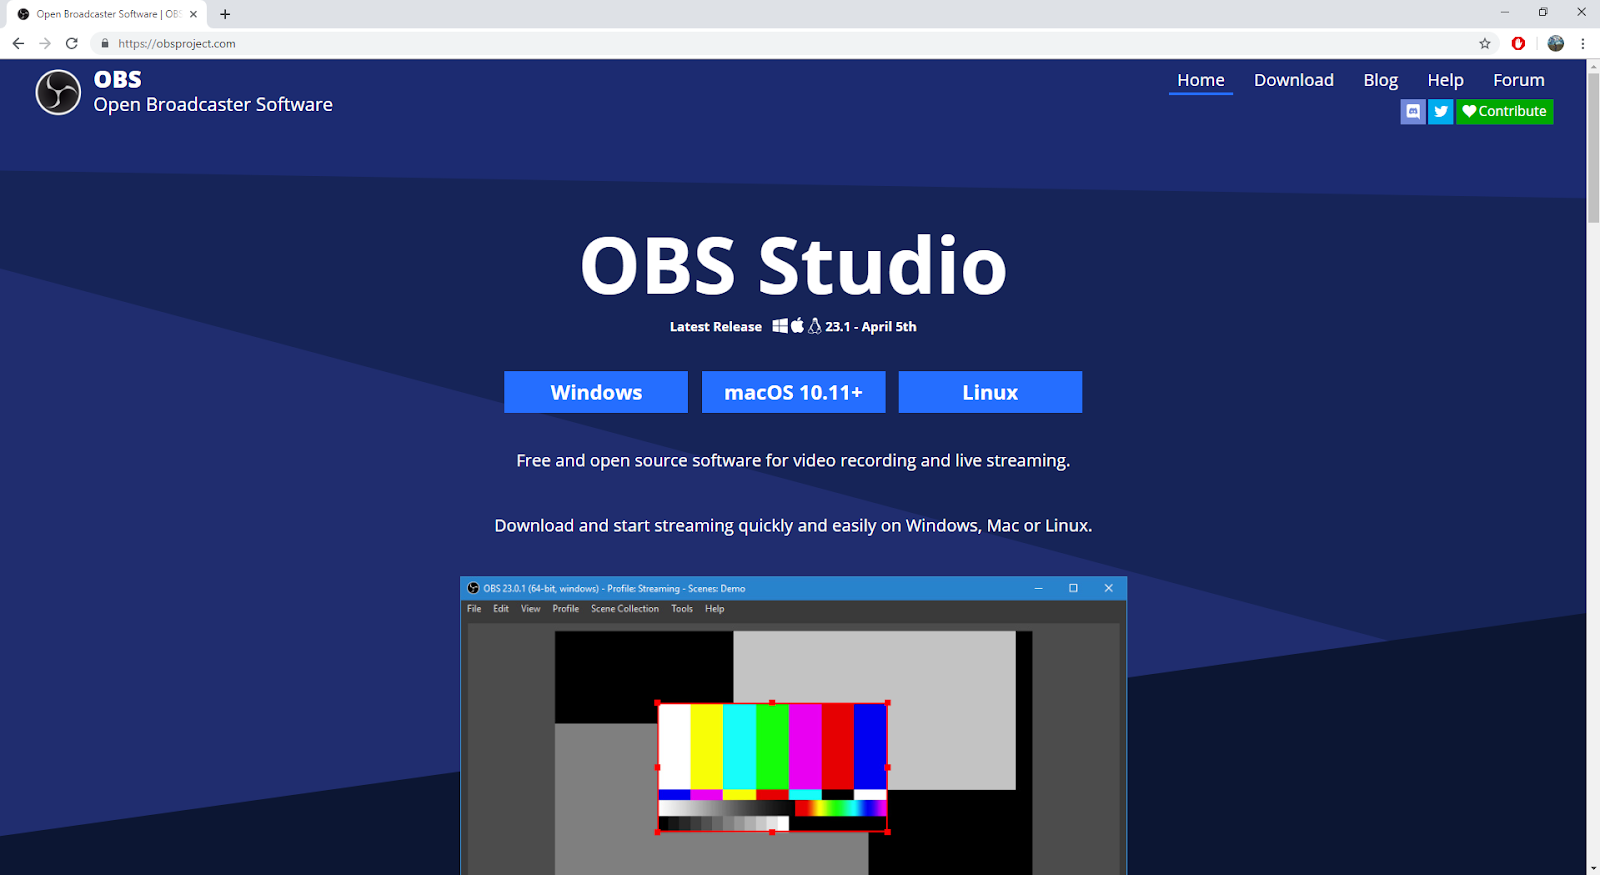Open the Help nav page
The image size is (1600, 875).
[1445, 80]
